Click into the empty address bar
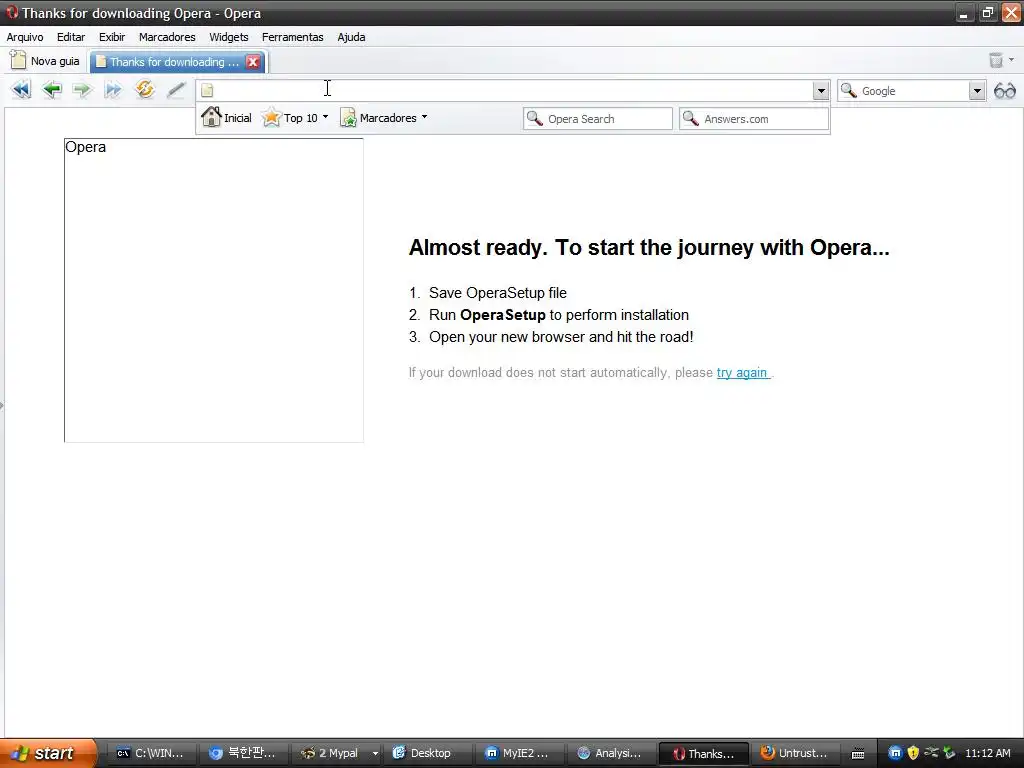 pos(513,90)
